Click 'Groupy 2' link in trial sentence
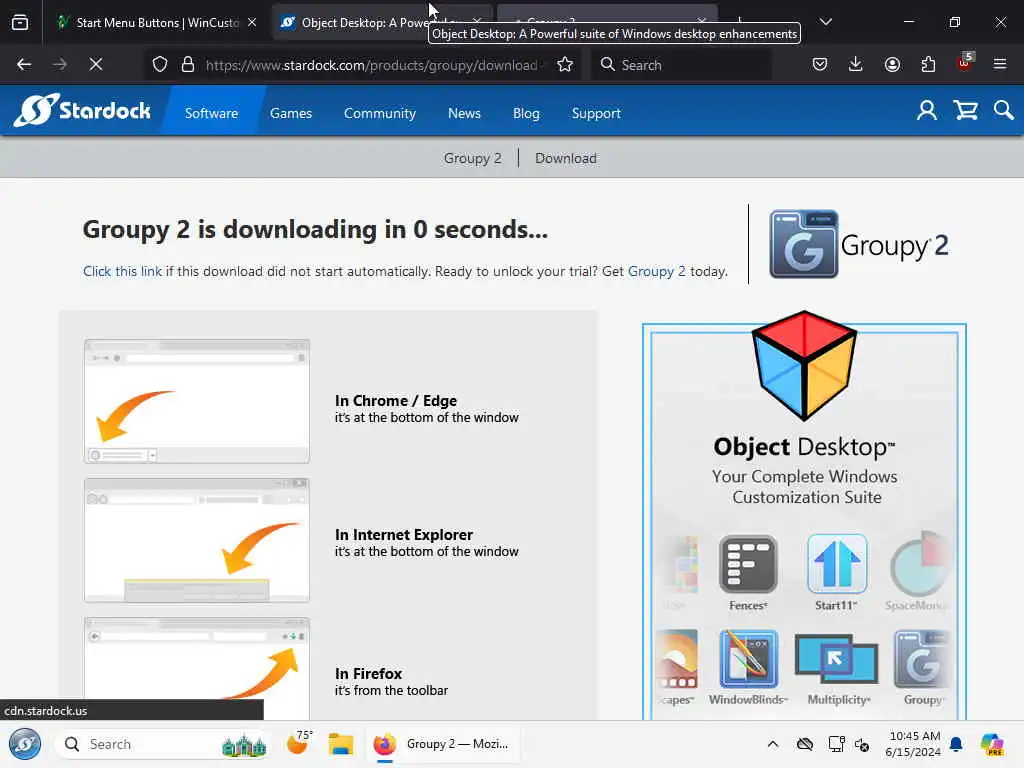The height and width of the screenshot is (768, 1024). coord(656,271)
